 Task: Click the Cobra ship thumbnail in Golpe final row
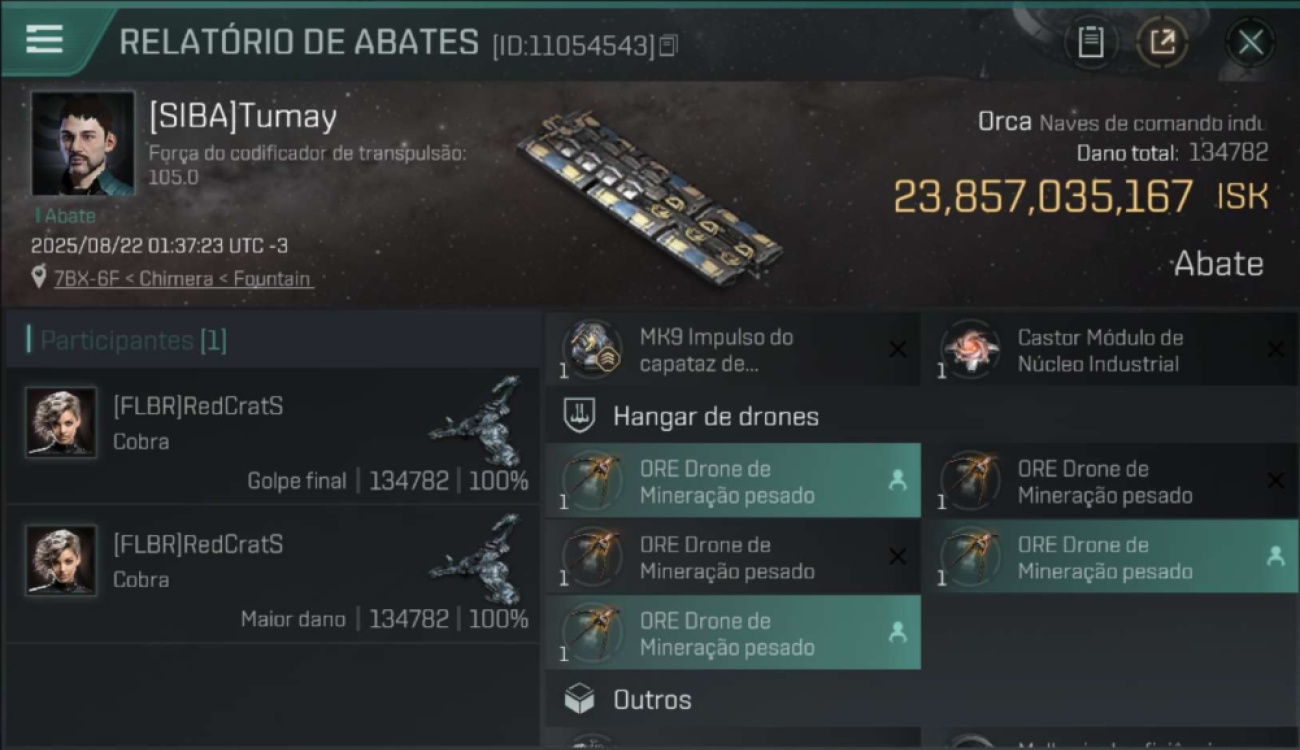point(478,422)
